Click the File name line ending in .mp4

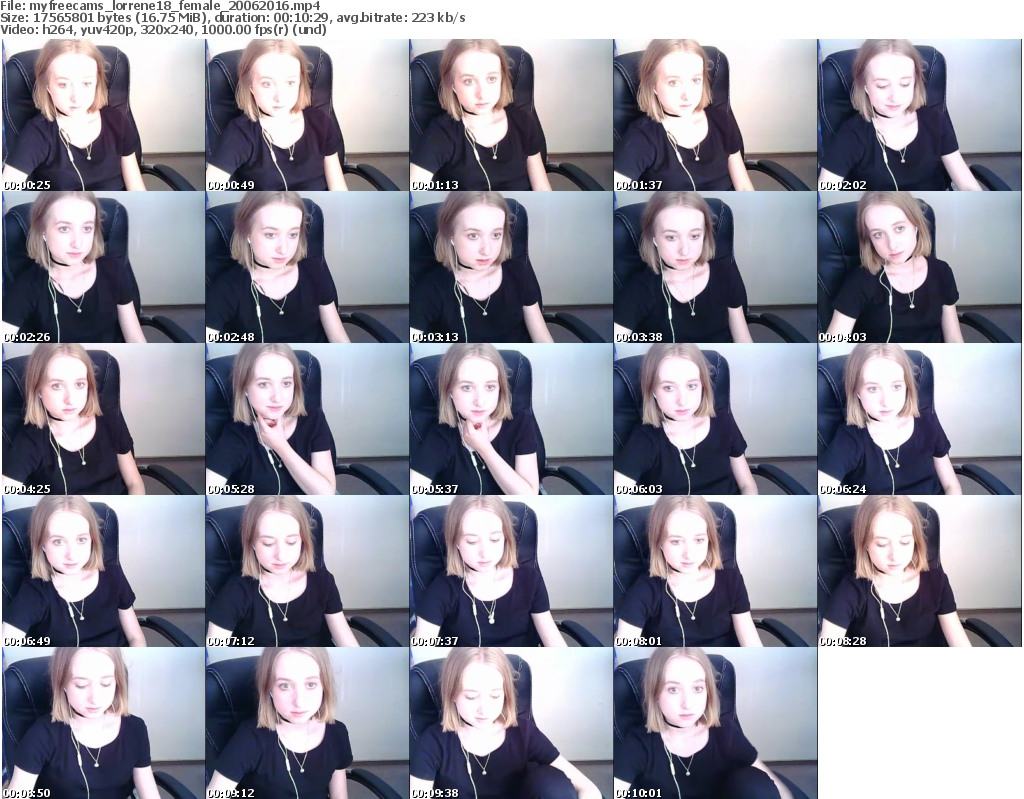click(x=160, y=6)
